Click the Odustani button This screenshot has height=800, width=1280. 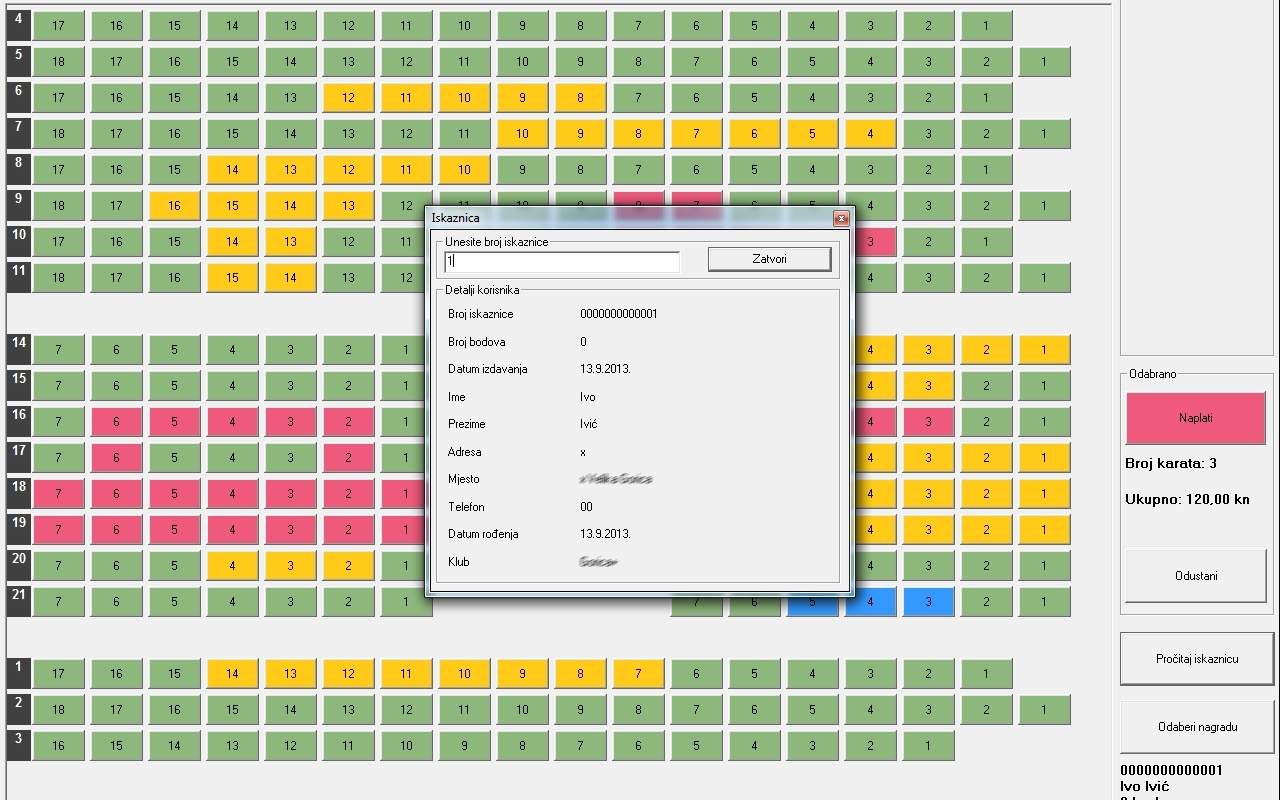pos(1195,576)
